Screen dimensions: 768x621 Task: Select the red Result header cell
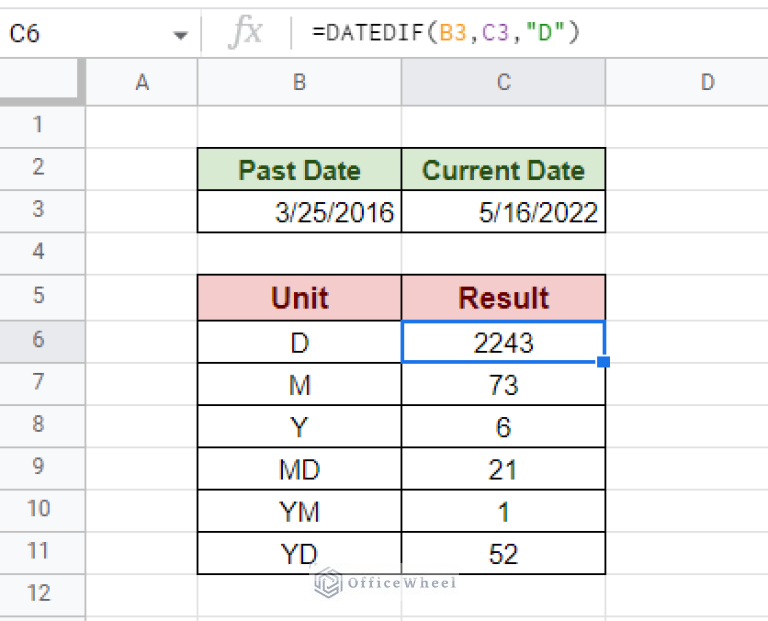tap(503, 298)
